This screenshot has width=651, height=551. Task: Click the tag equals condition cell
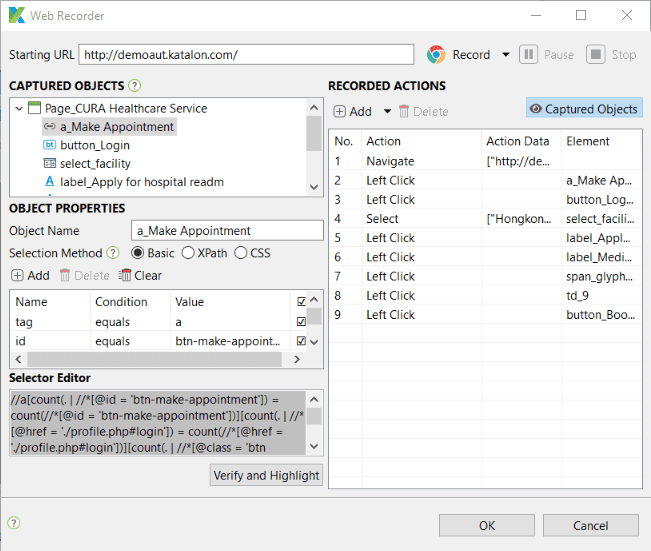point(130,322)
